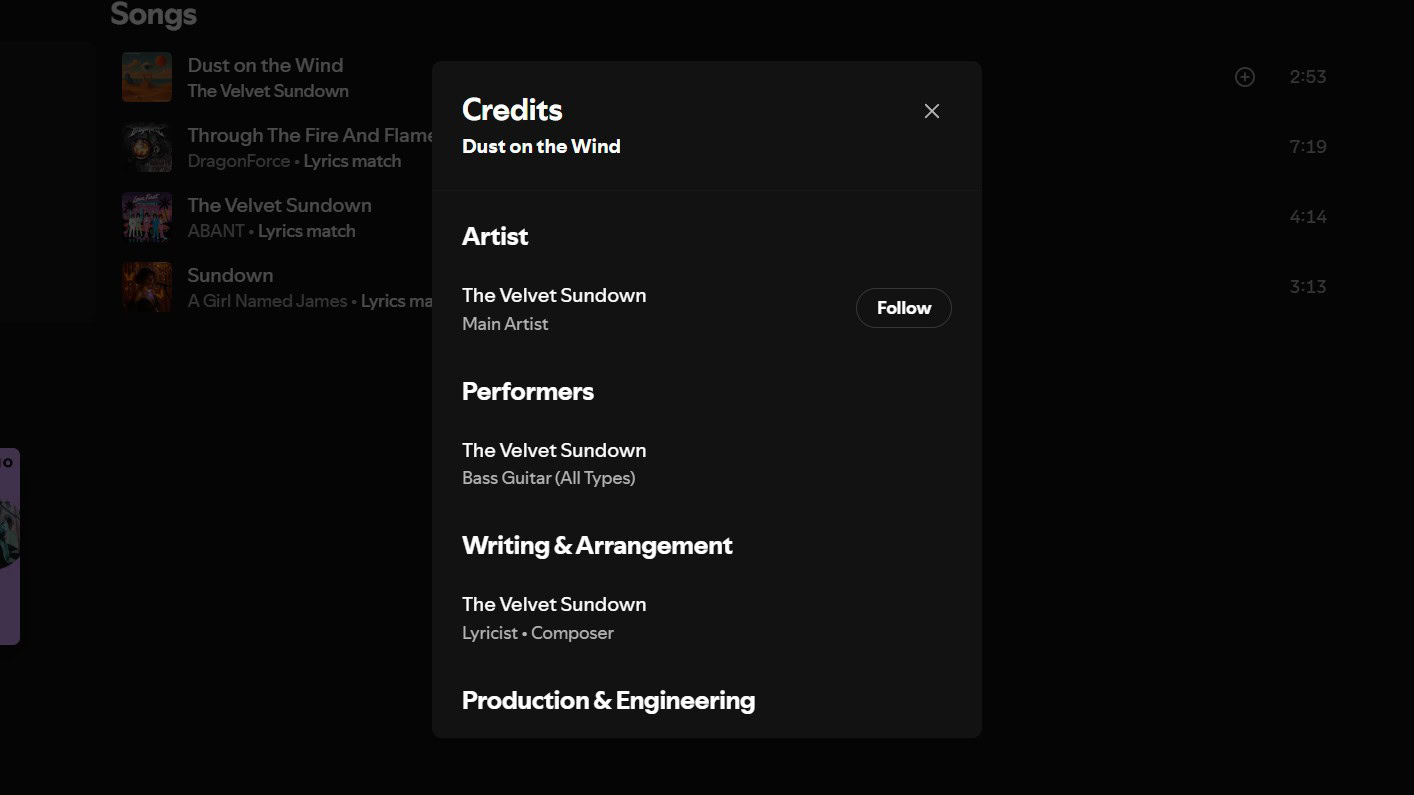The image size is (1414, 795).
Task: Open DragonForce artist page
Action: tap(237, 160)
